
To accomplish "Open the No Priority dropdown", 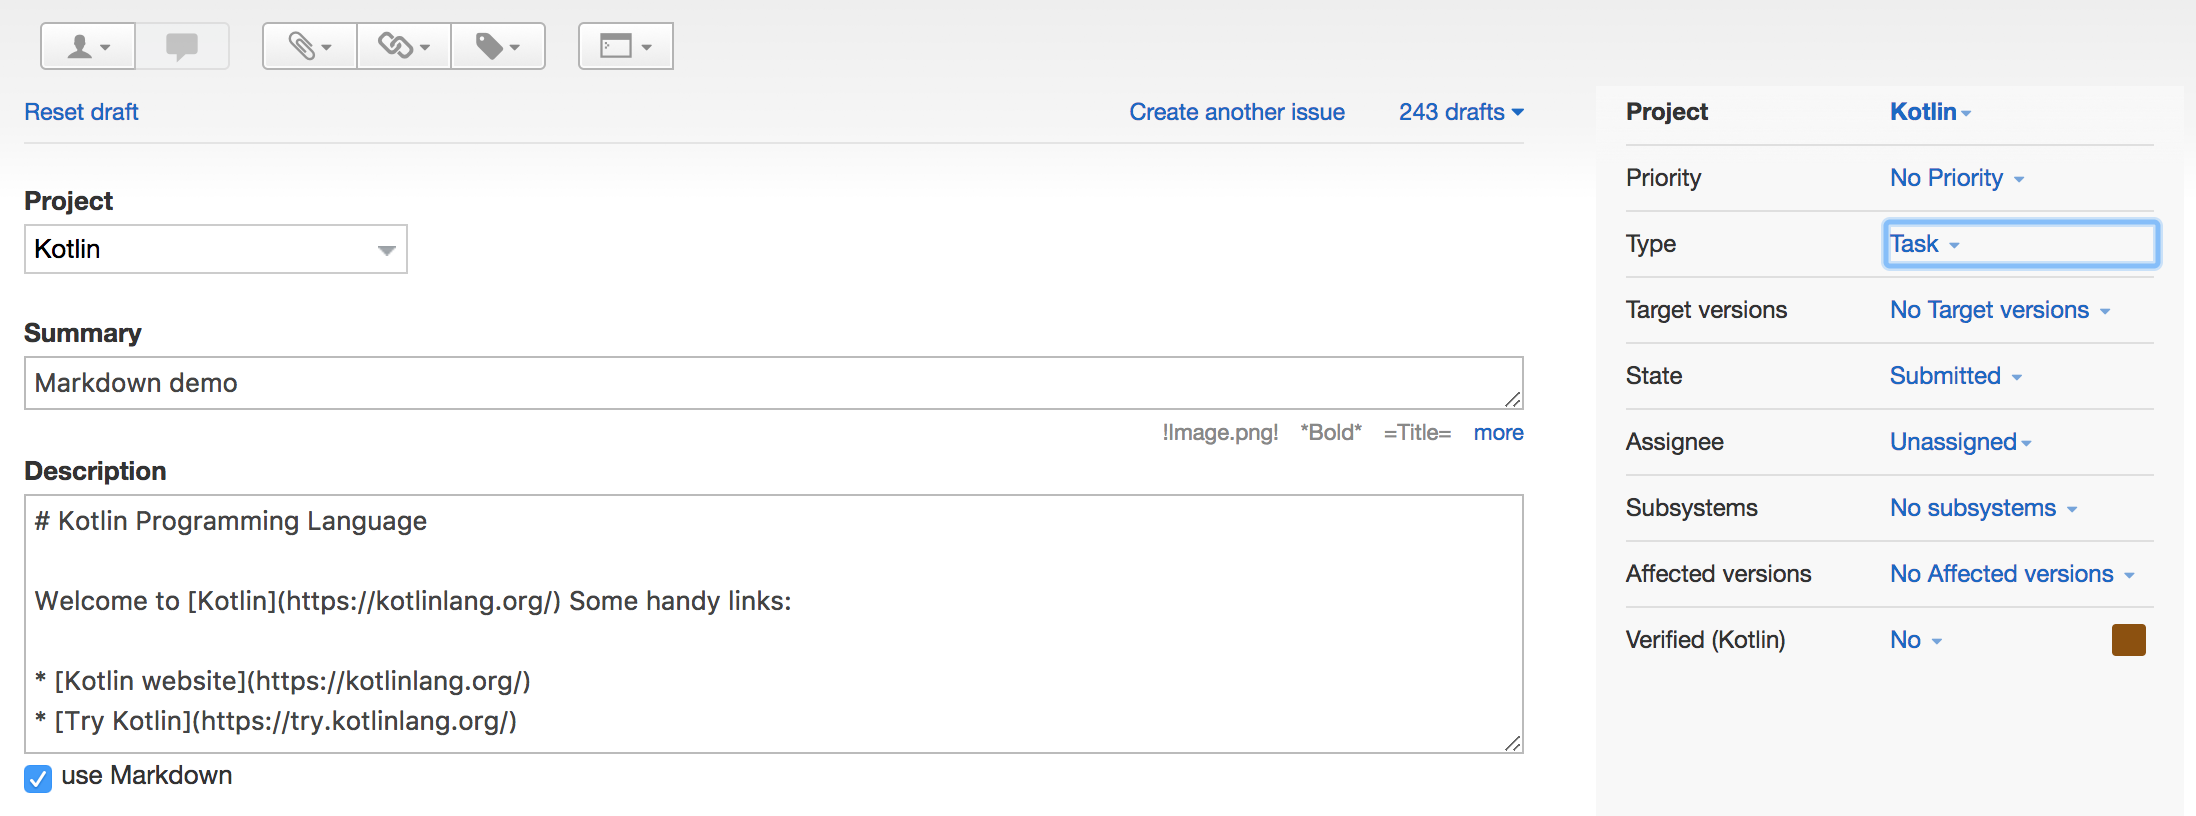I will click(1956, 178).
